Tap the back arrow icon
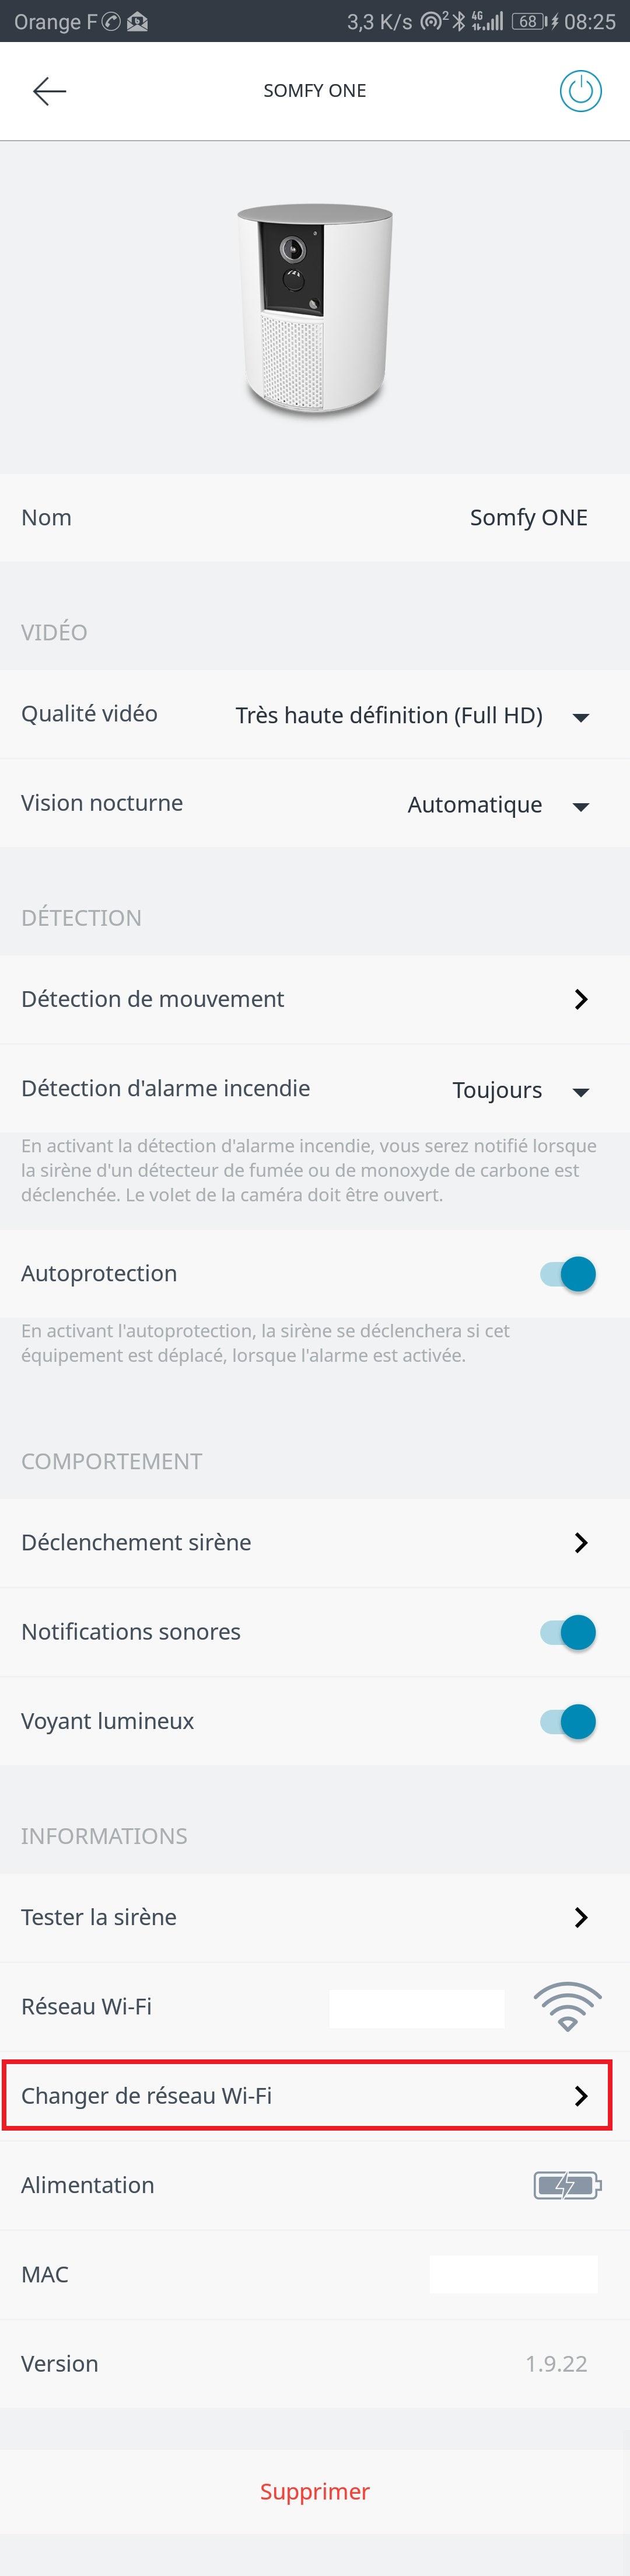This screenshot has width=630, height=2576. pos(49,91)
